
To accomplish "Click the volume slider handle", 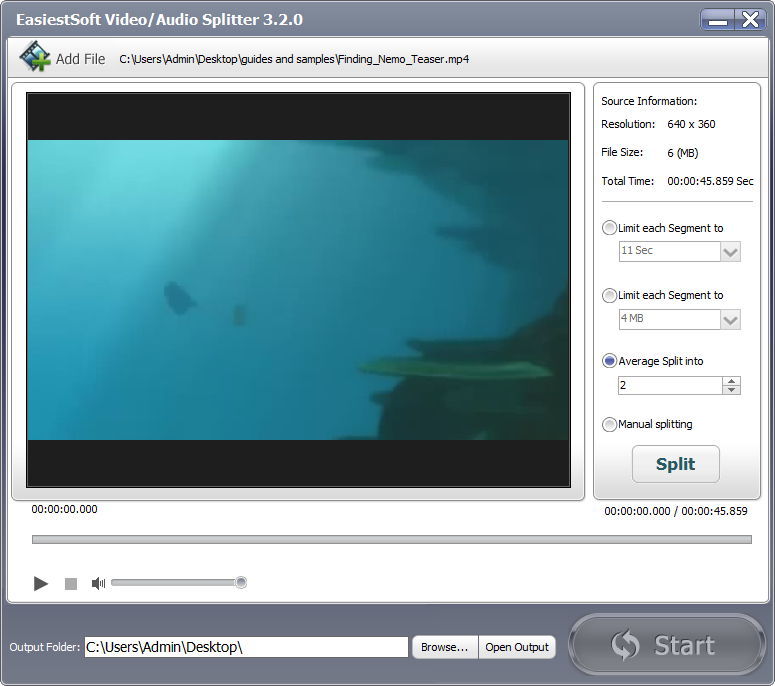I will coord(241,583).
